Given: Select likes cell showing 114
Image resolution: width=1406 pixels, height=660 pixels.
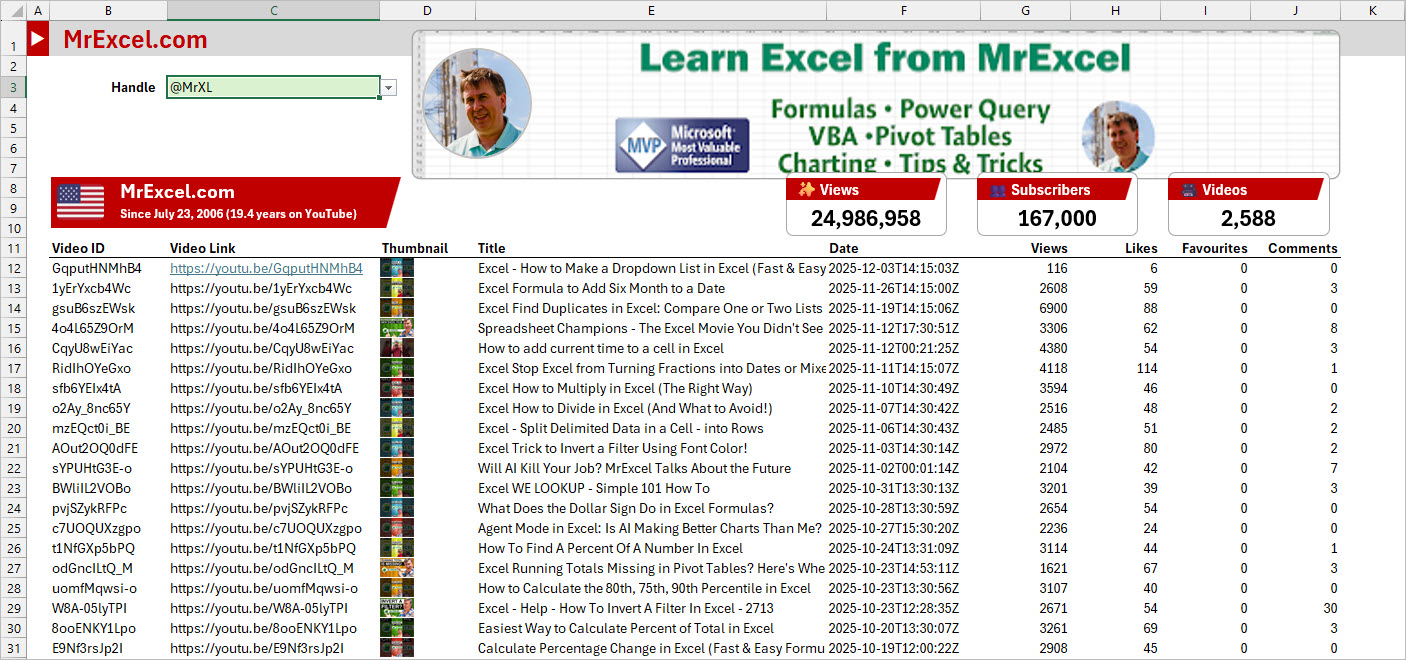Looking at the screenshot, I should 1115,368.
